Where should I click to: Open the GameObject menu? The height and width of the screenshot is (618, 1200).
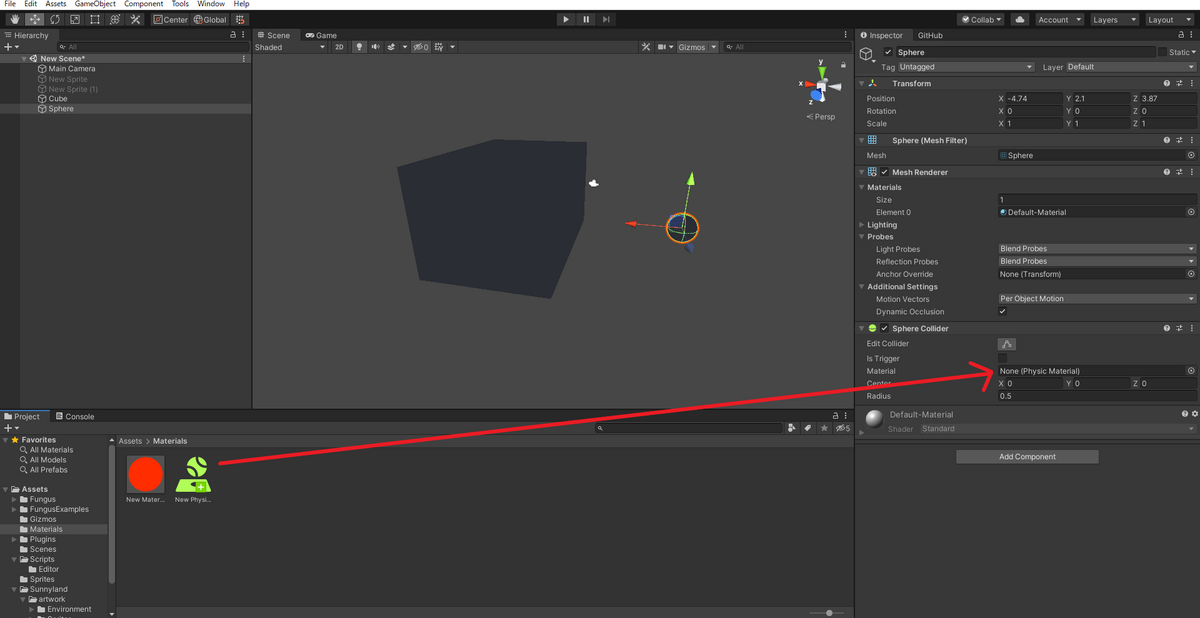point(95,3)
